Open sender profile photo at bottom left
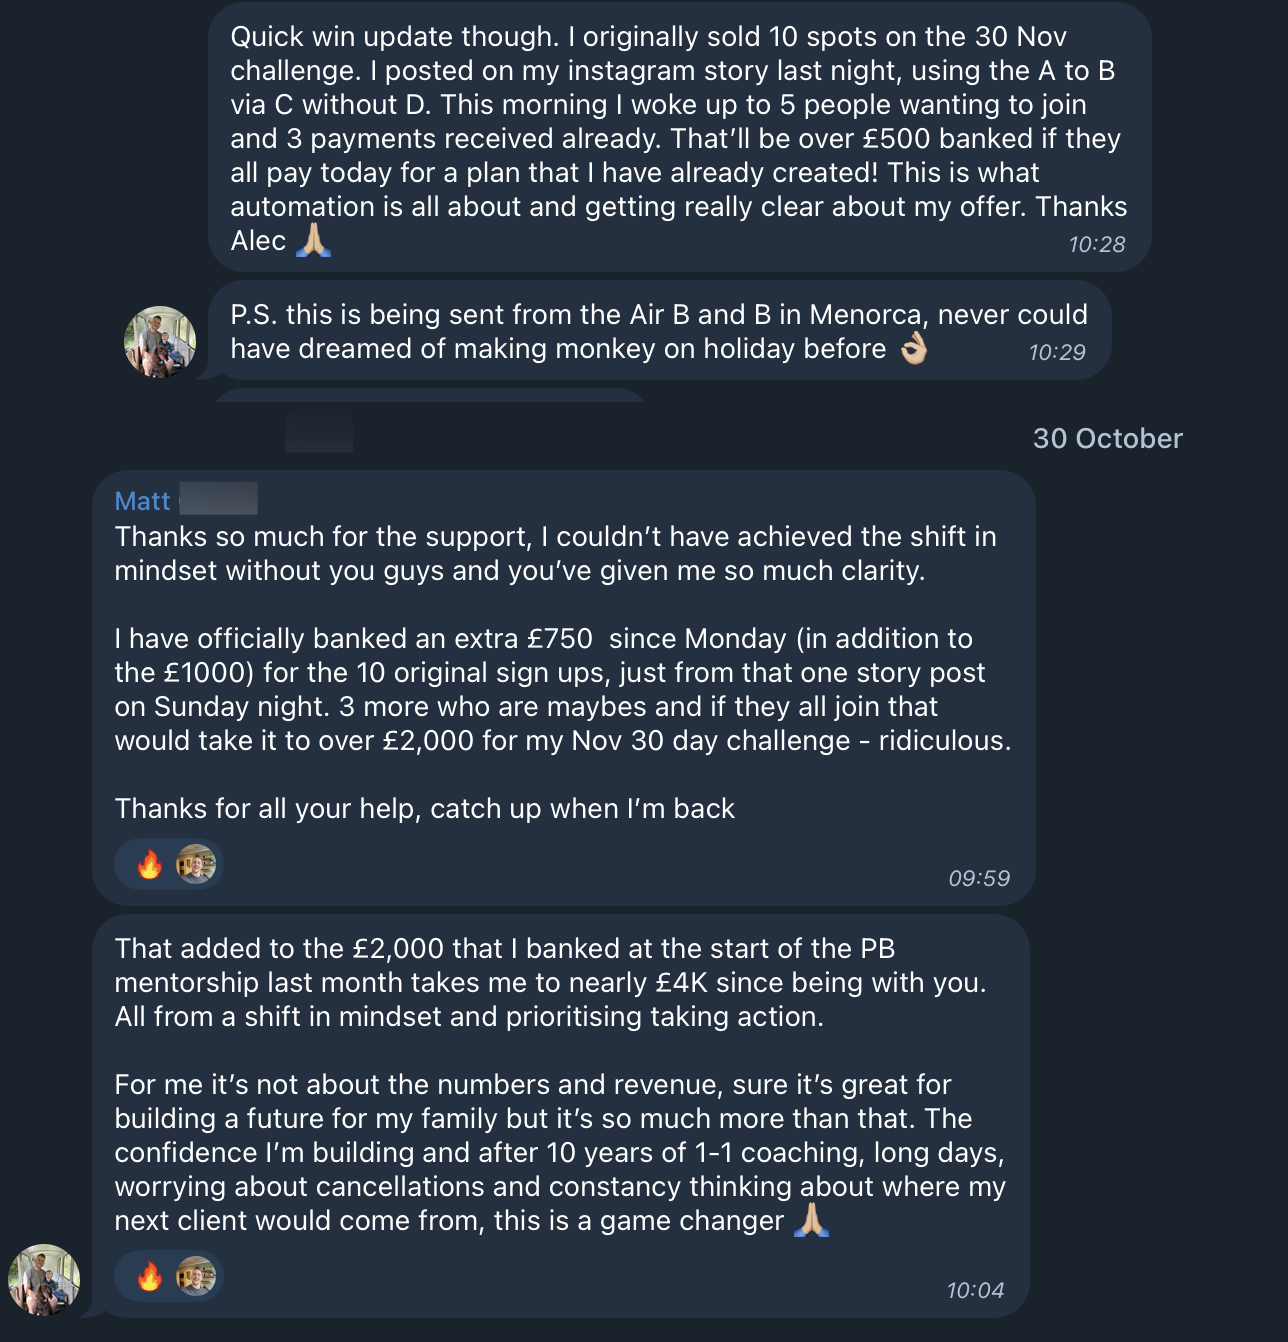 click(44, 1280)
